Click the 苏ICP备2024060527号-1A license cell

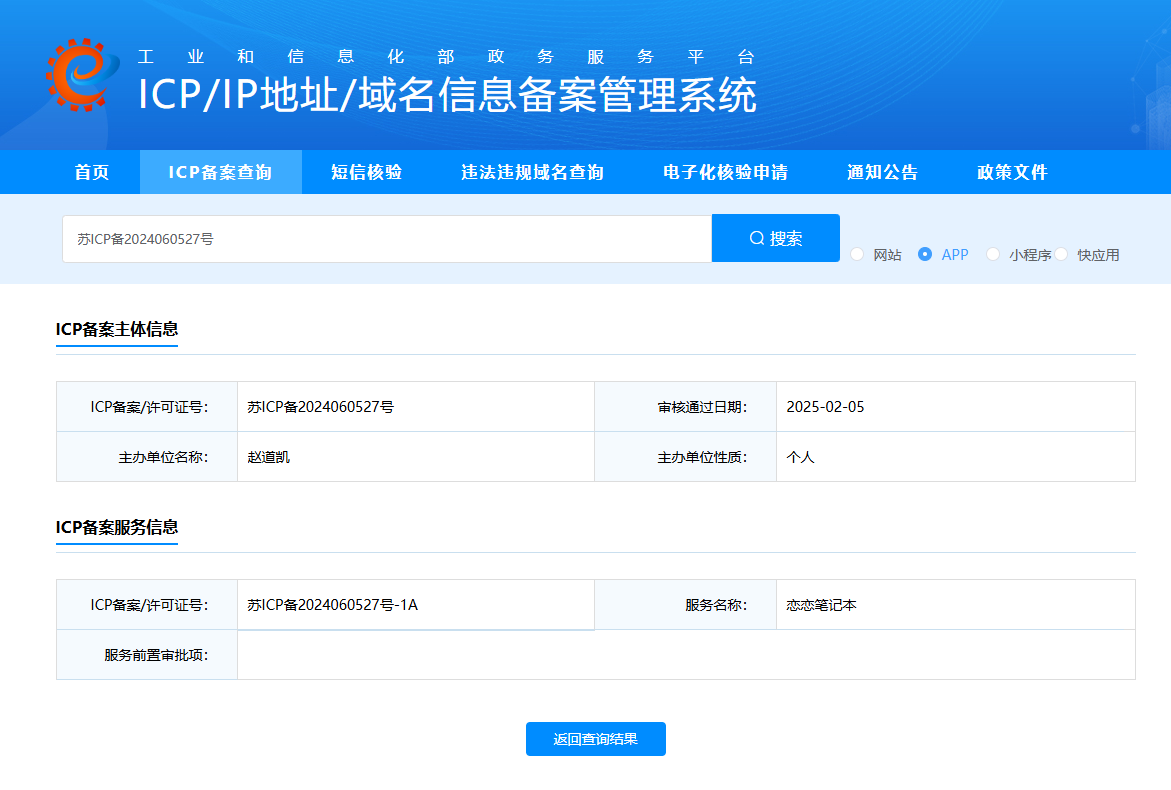pyautogui.click(x=335, y=604)
